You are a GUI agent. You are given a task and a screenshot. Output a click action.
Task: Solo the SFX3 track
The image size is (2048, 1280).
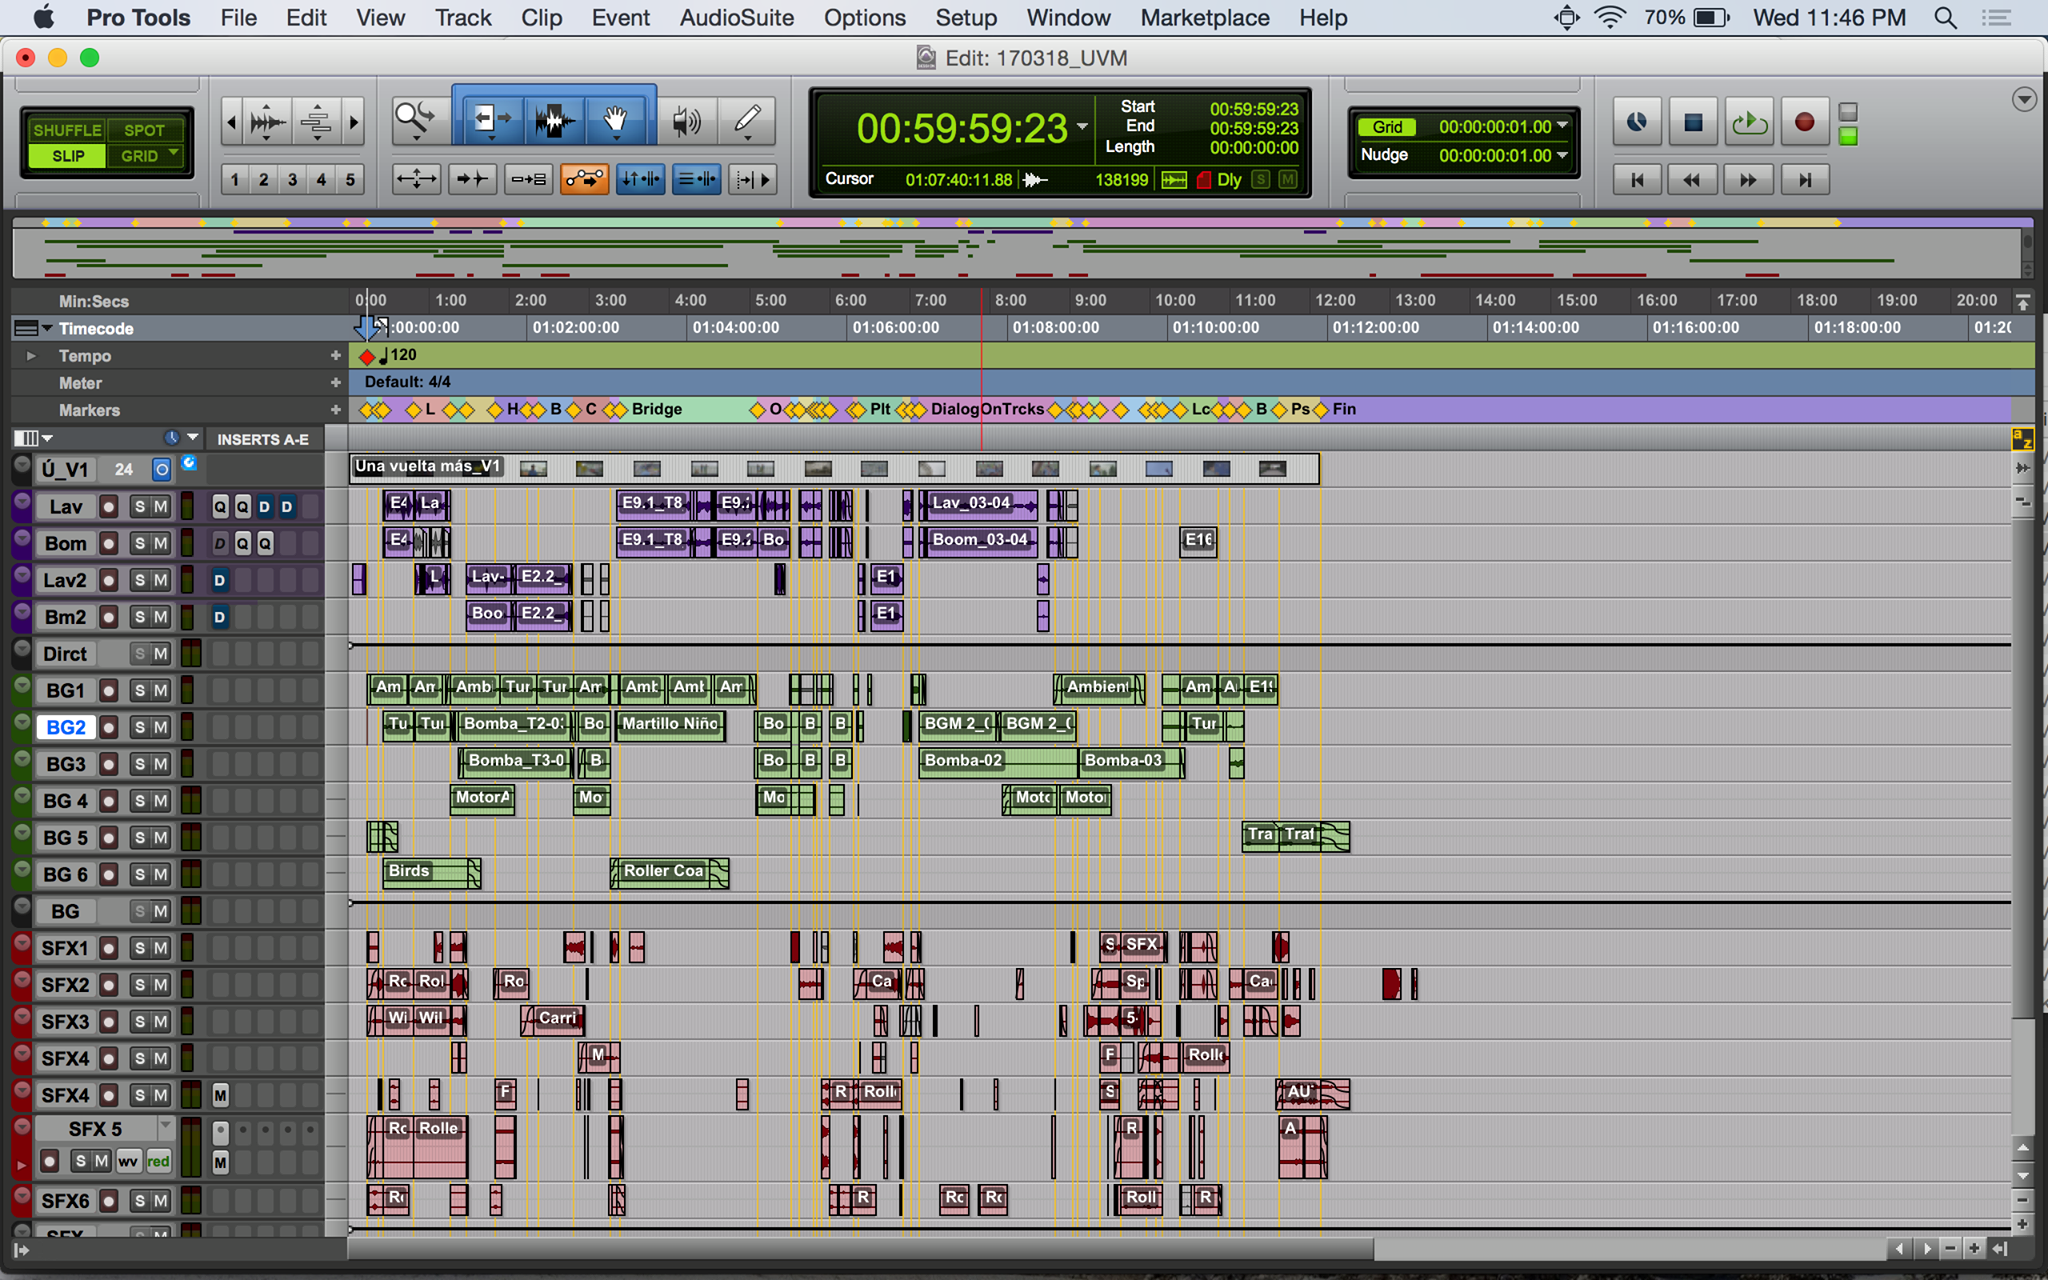coord(140,1022)
